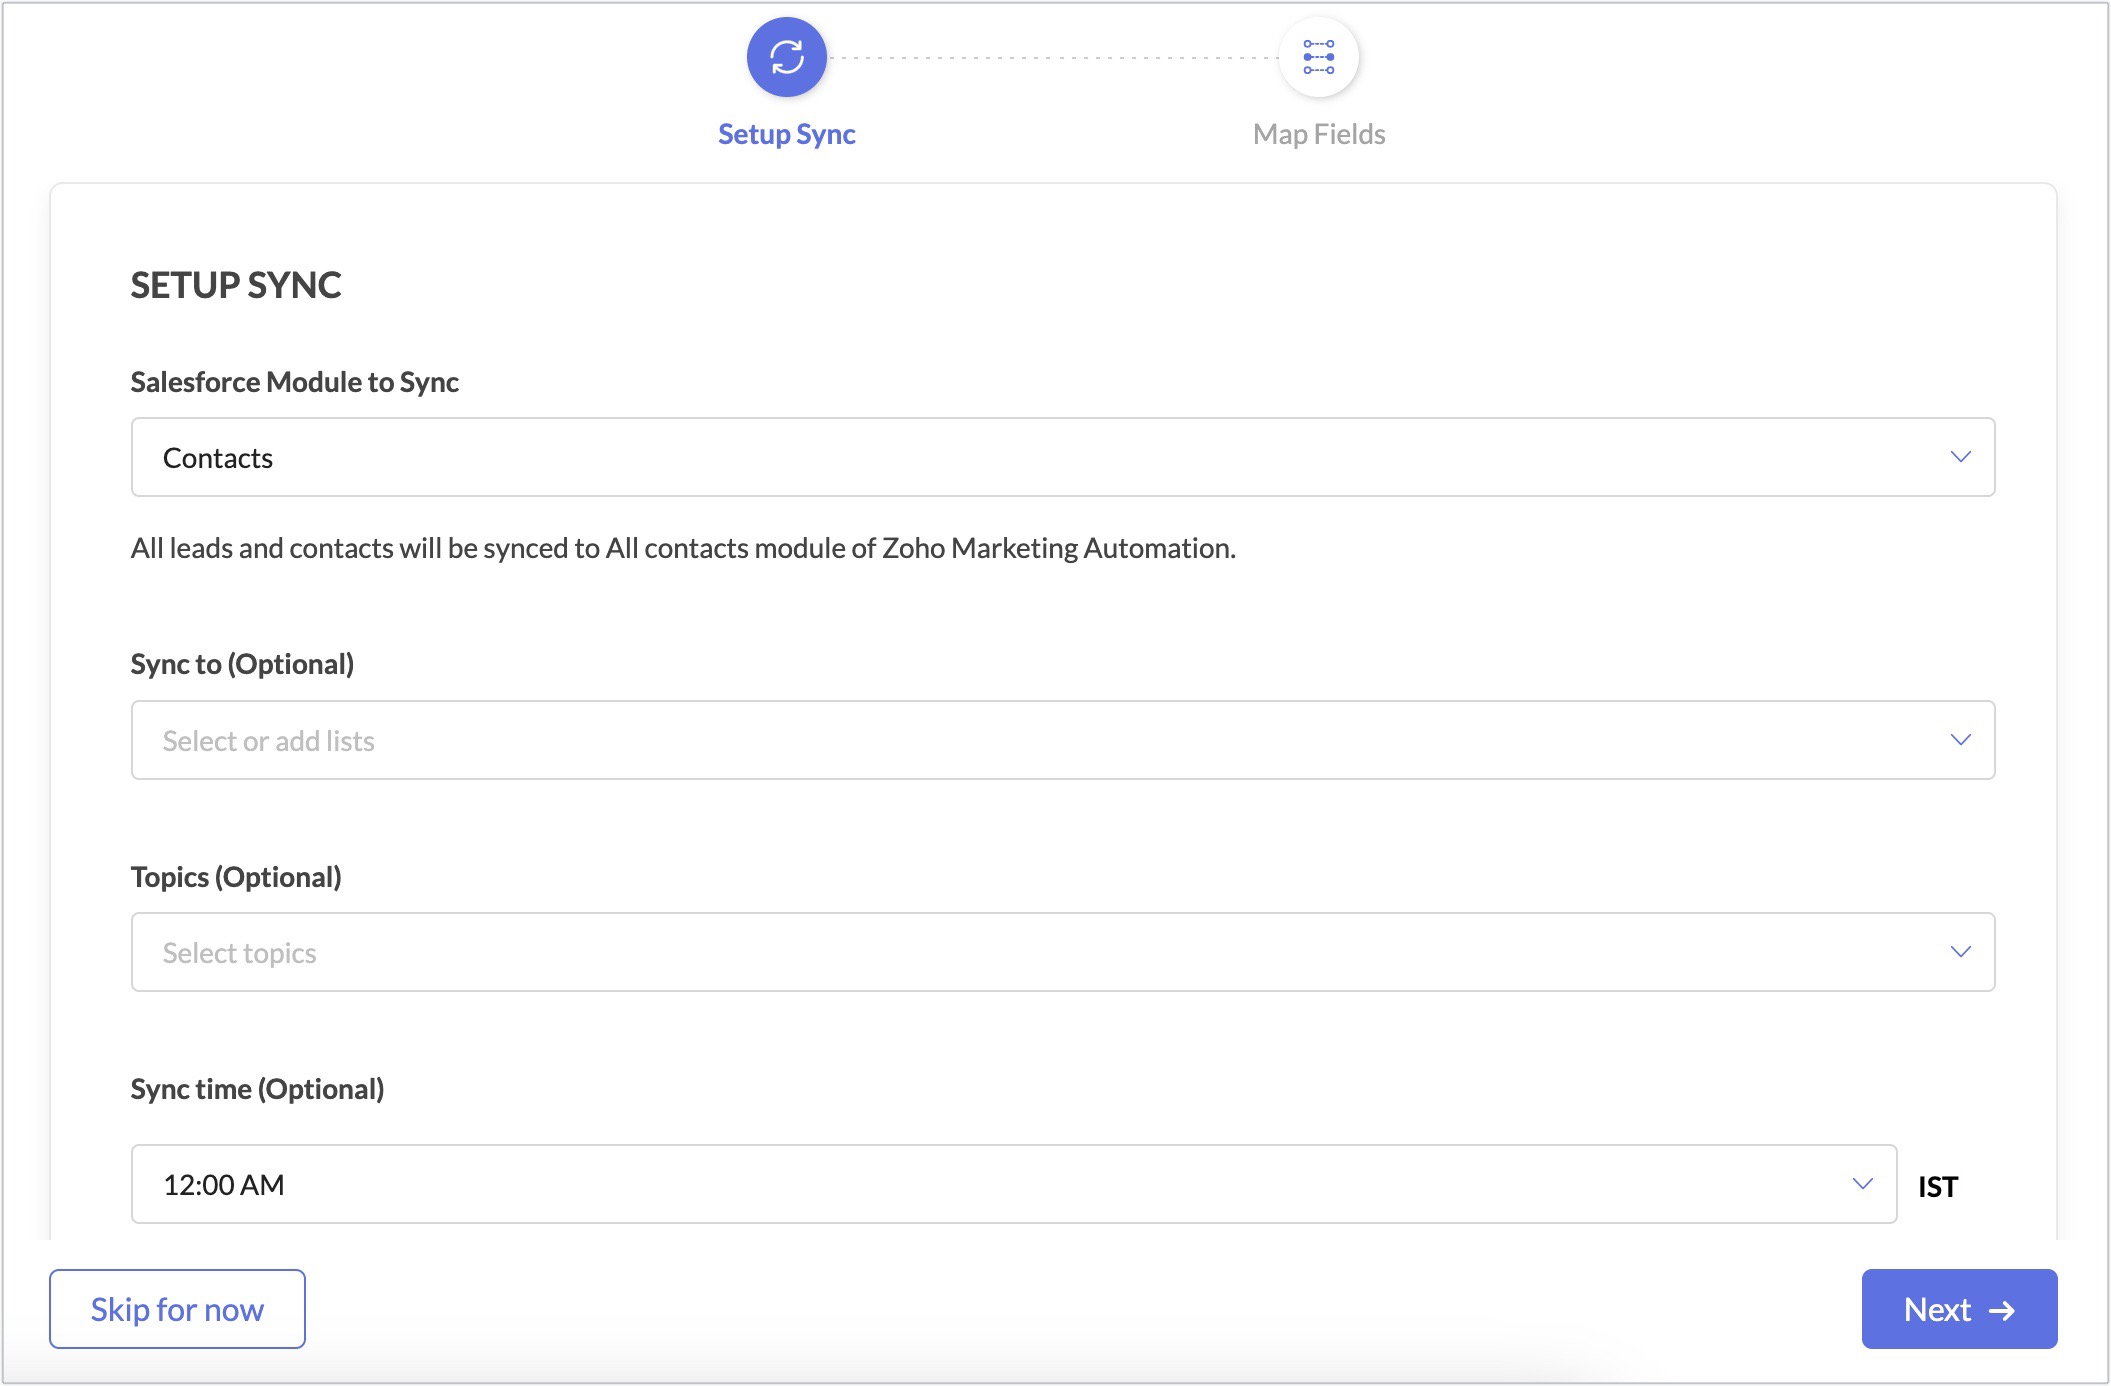Click the Setup Sync circular step icon

tap(786, 57)
